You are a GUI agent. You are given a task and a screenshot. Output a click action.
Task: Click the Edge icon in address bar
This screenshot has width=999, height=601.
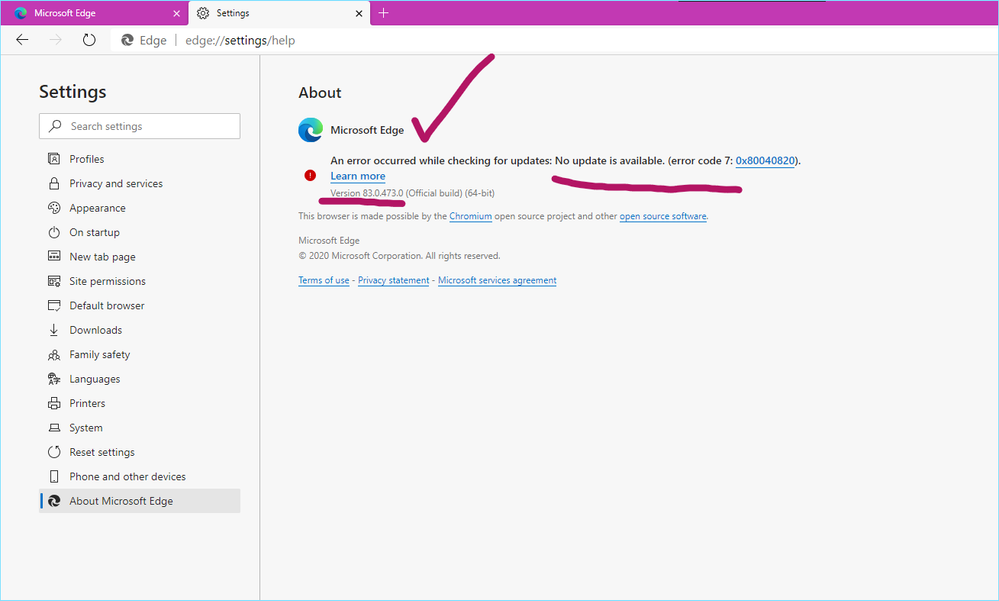(127, 40)
